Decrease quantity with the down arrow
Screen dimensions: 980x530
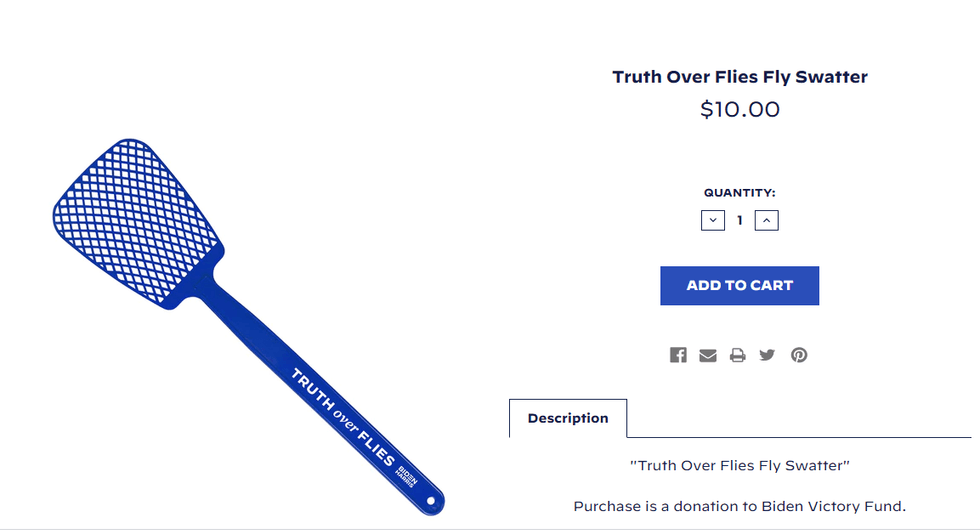click(713, 220)
